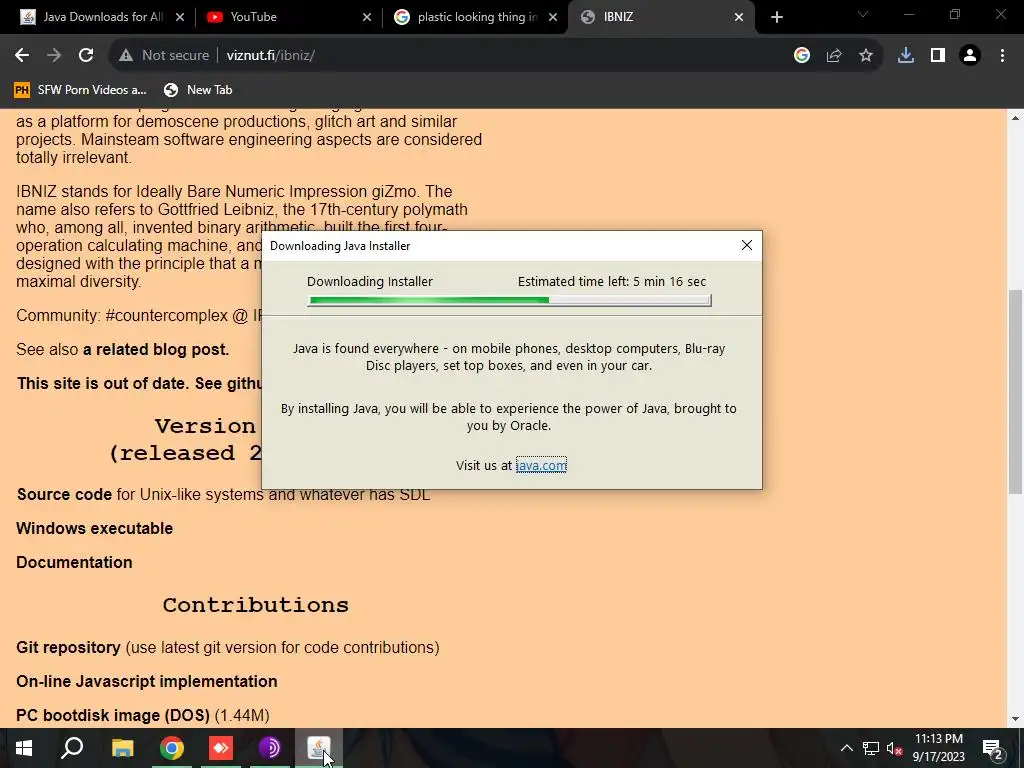This screenshot has height=768, width=1024.
Task: Reload the IBNIZ page
Action: click(86, 56)
